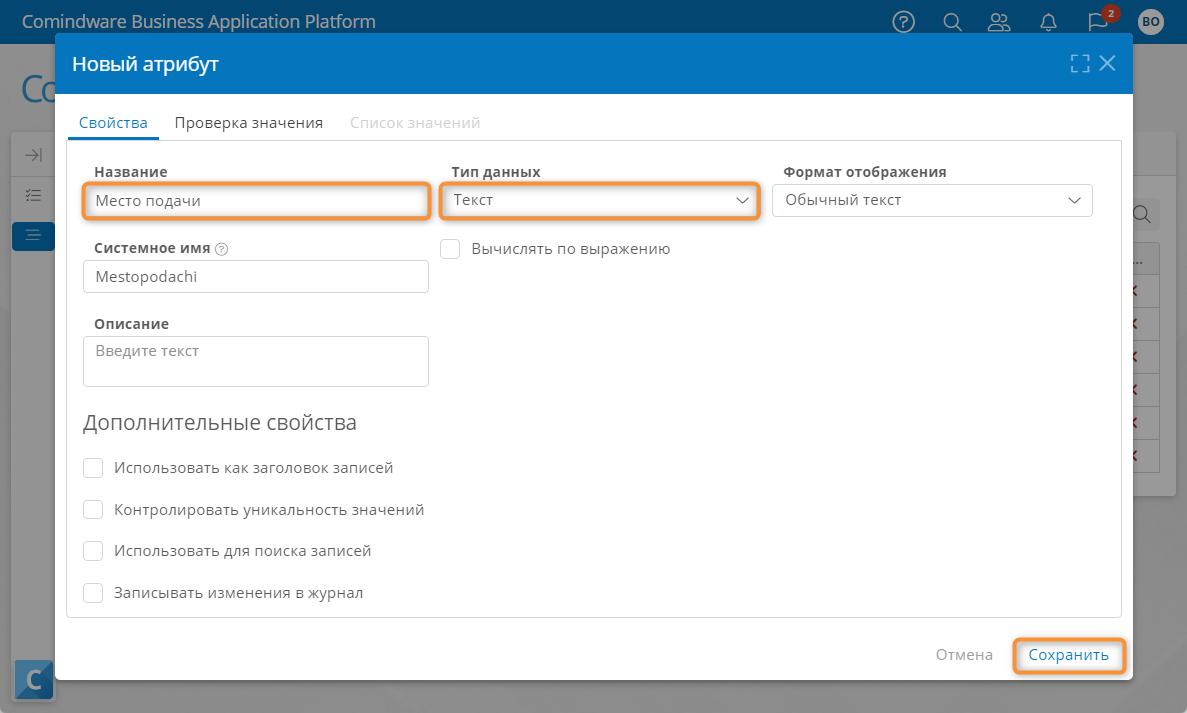Select the highlighted list icon in sidebar
Image resolution: width=1187 pixels, height=713 pixels.
coord(33,235)
